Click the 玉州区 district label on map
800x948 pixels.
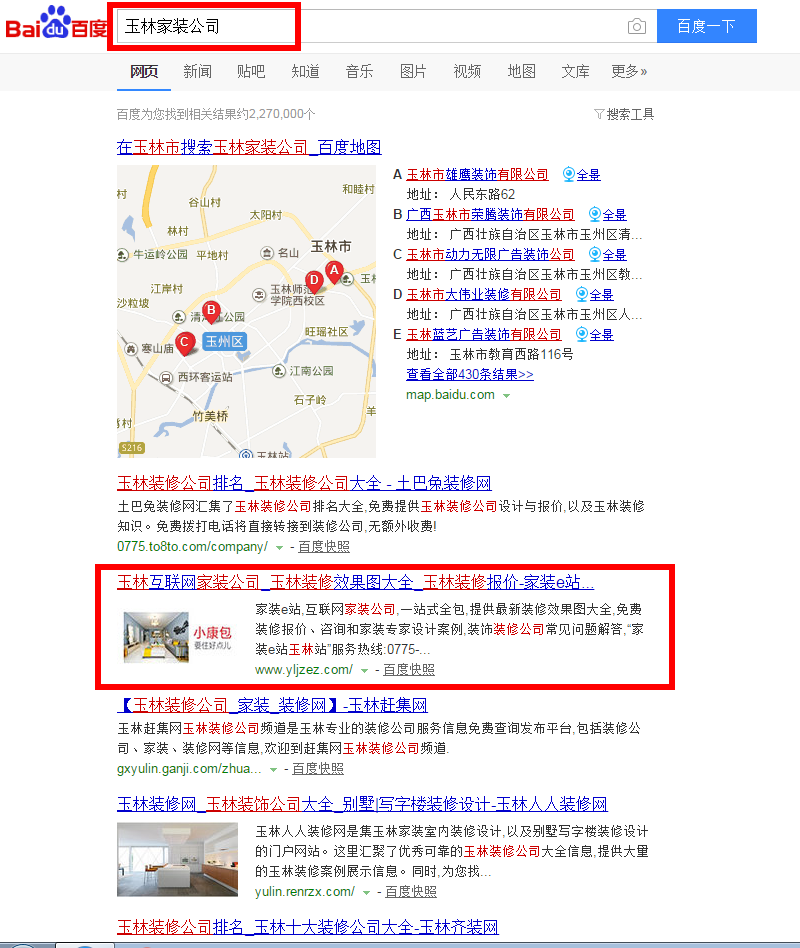[224, 342]
